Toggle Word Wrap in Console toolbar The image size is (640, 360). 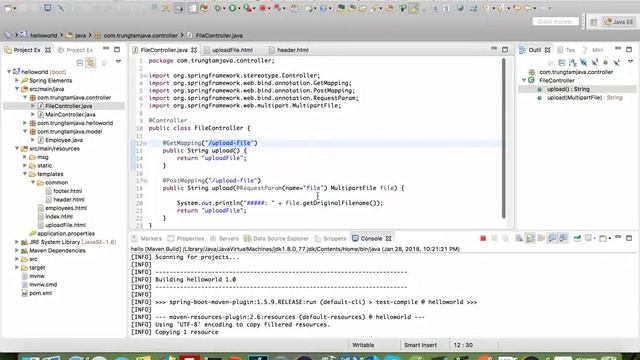(x=541, y=238)
